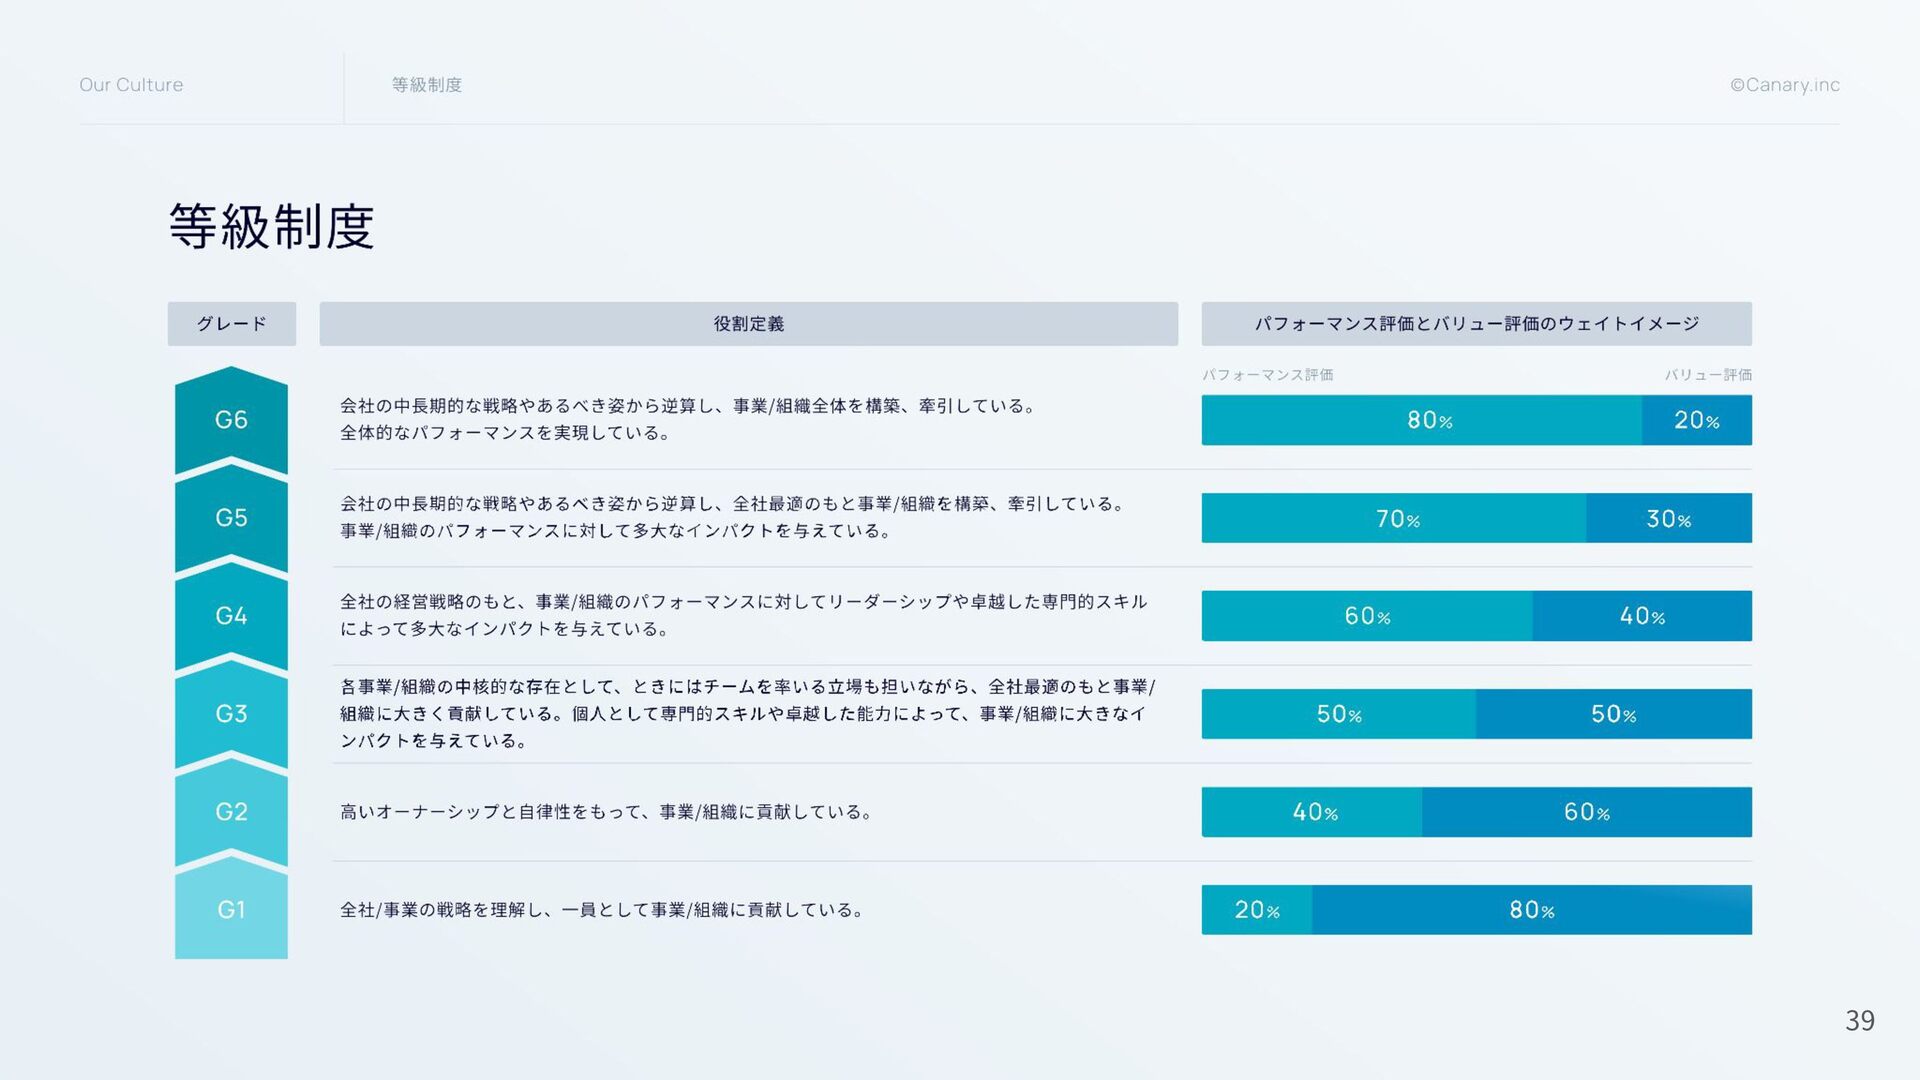Click the Our Culture header label

click(131, 85)
